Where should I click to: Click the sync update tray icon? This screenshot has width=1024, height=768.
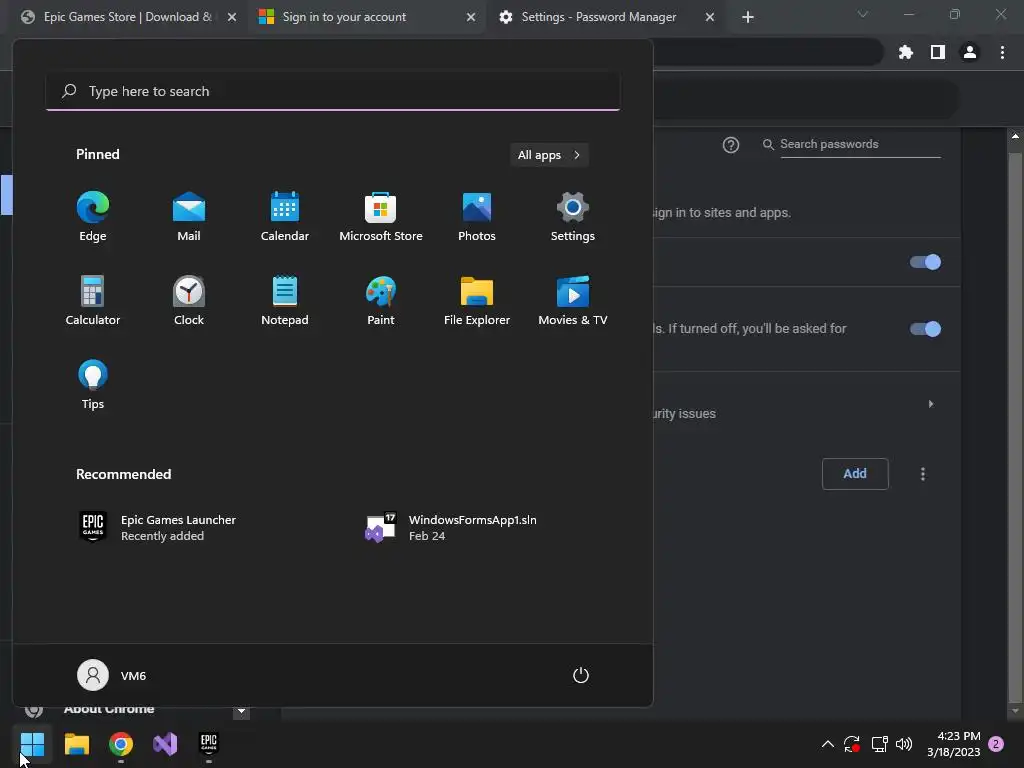coord(852,744)
